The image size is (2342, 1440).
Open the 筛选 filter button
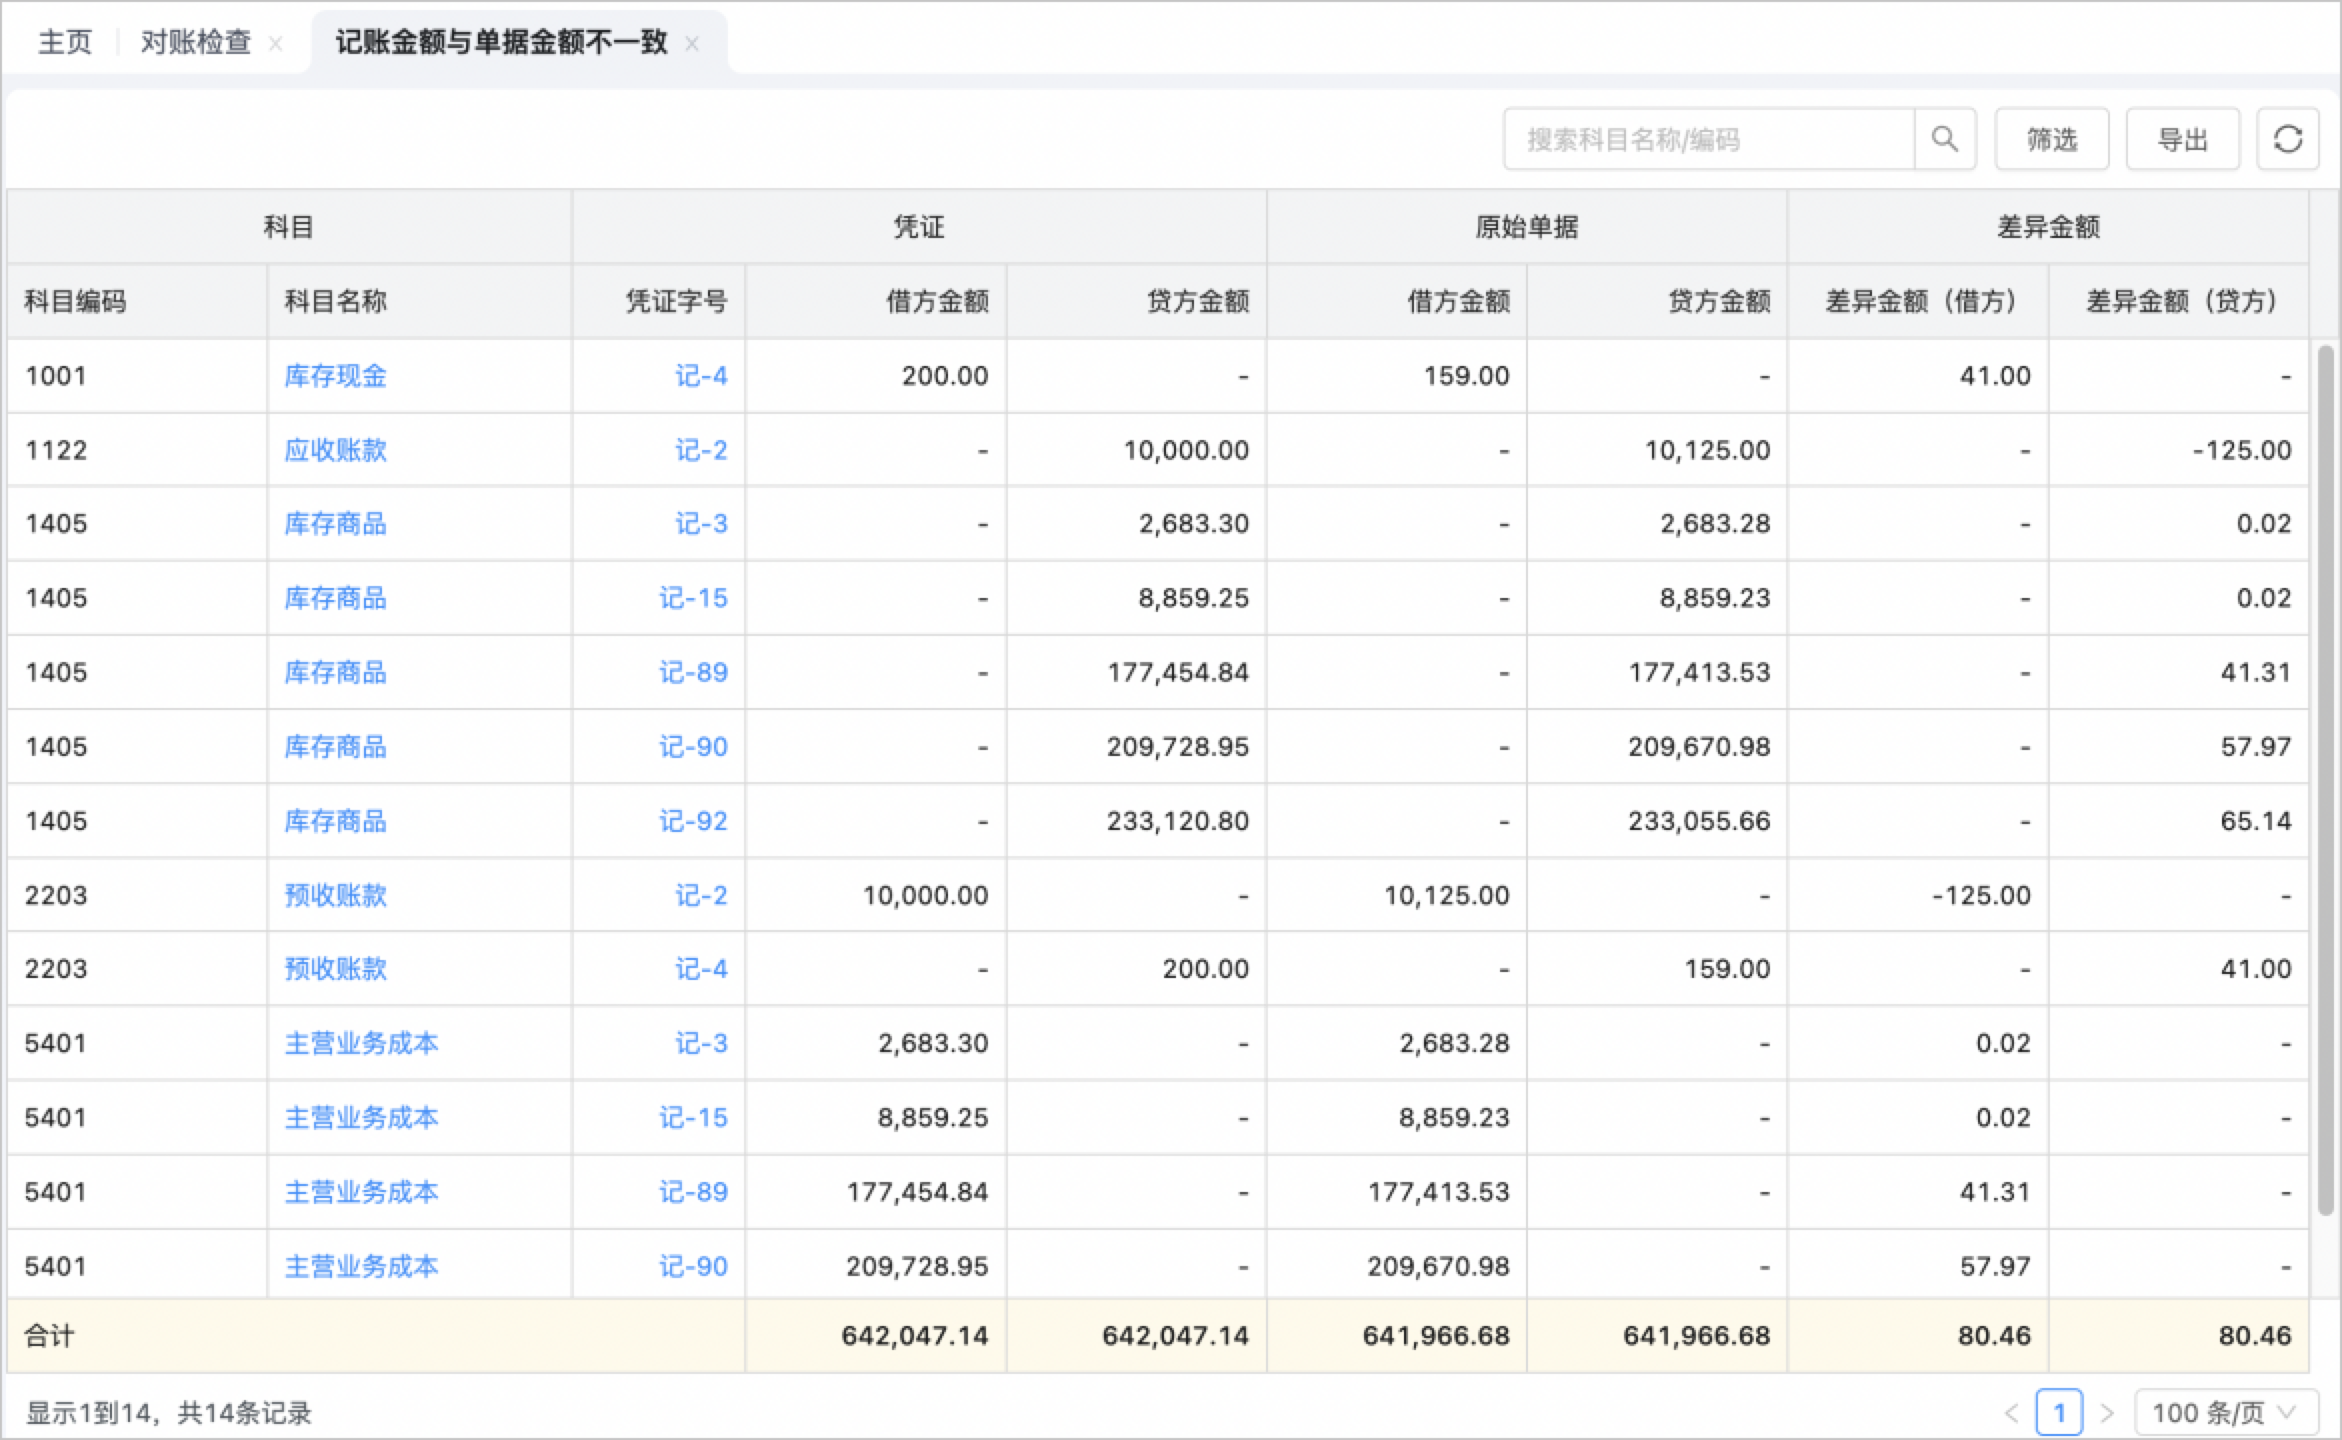[x=2052, y=139]
